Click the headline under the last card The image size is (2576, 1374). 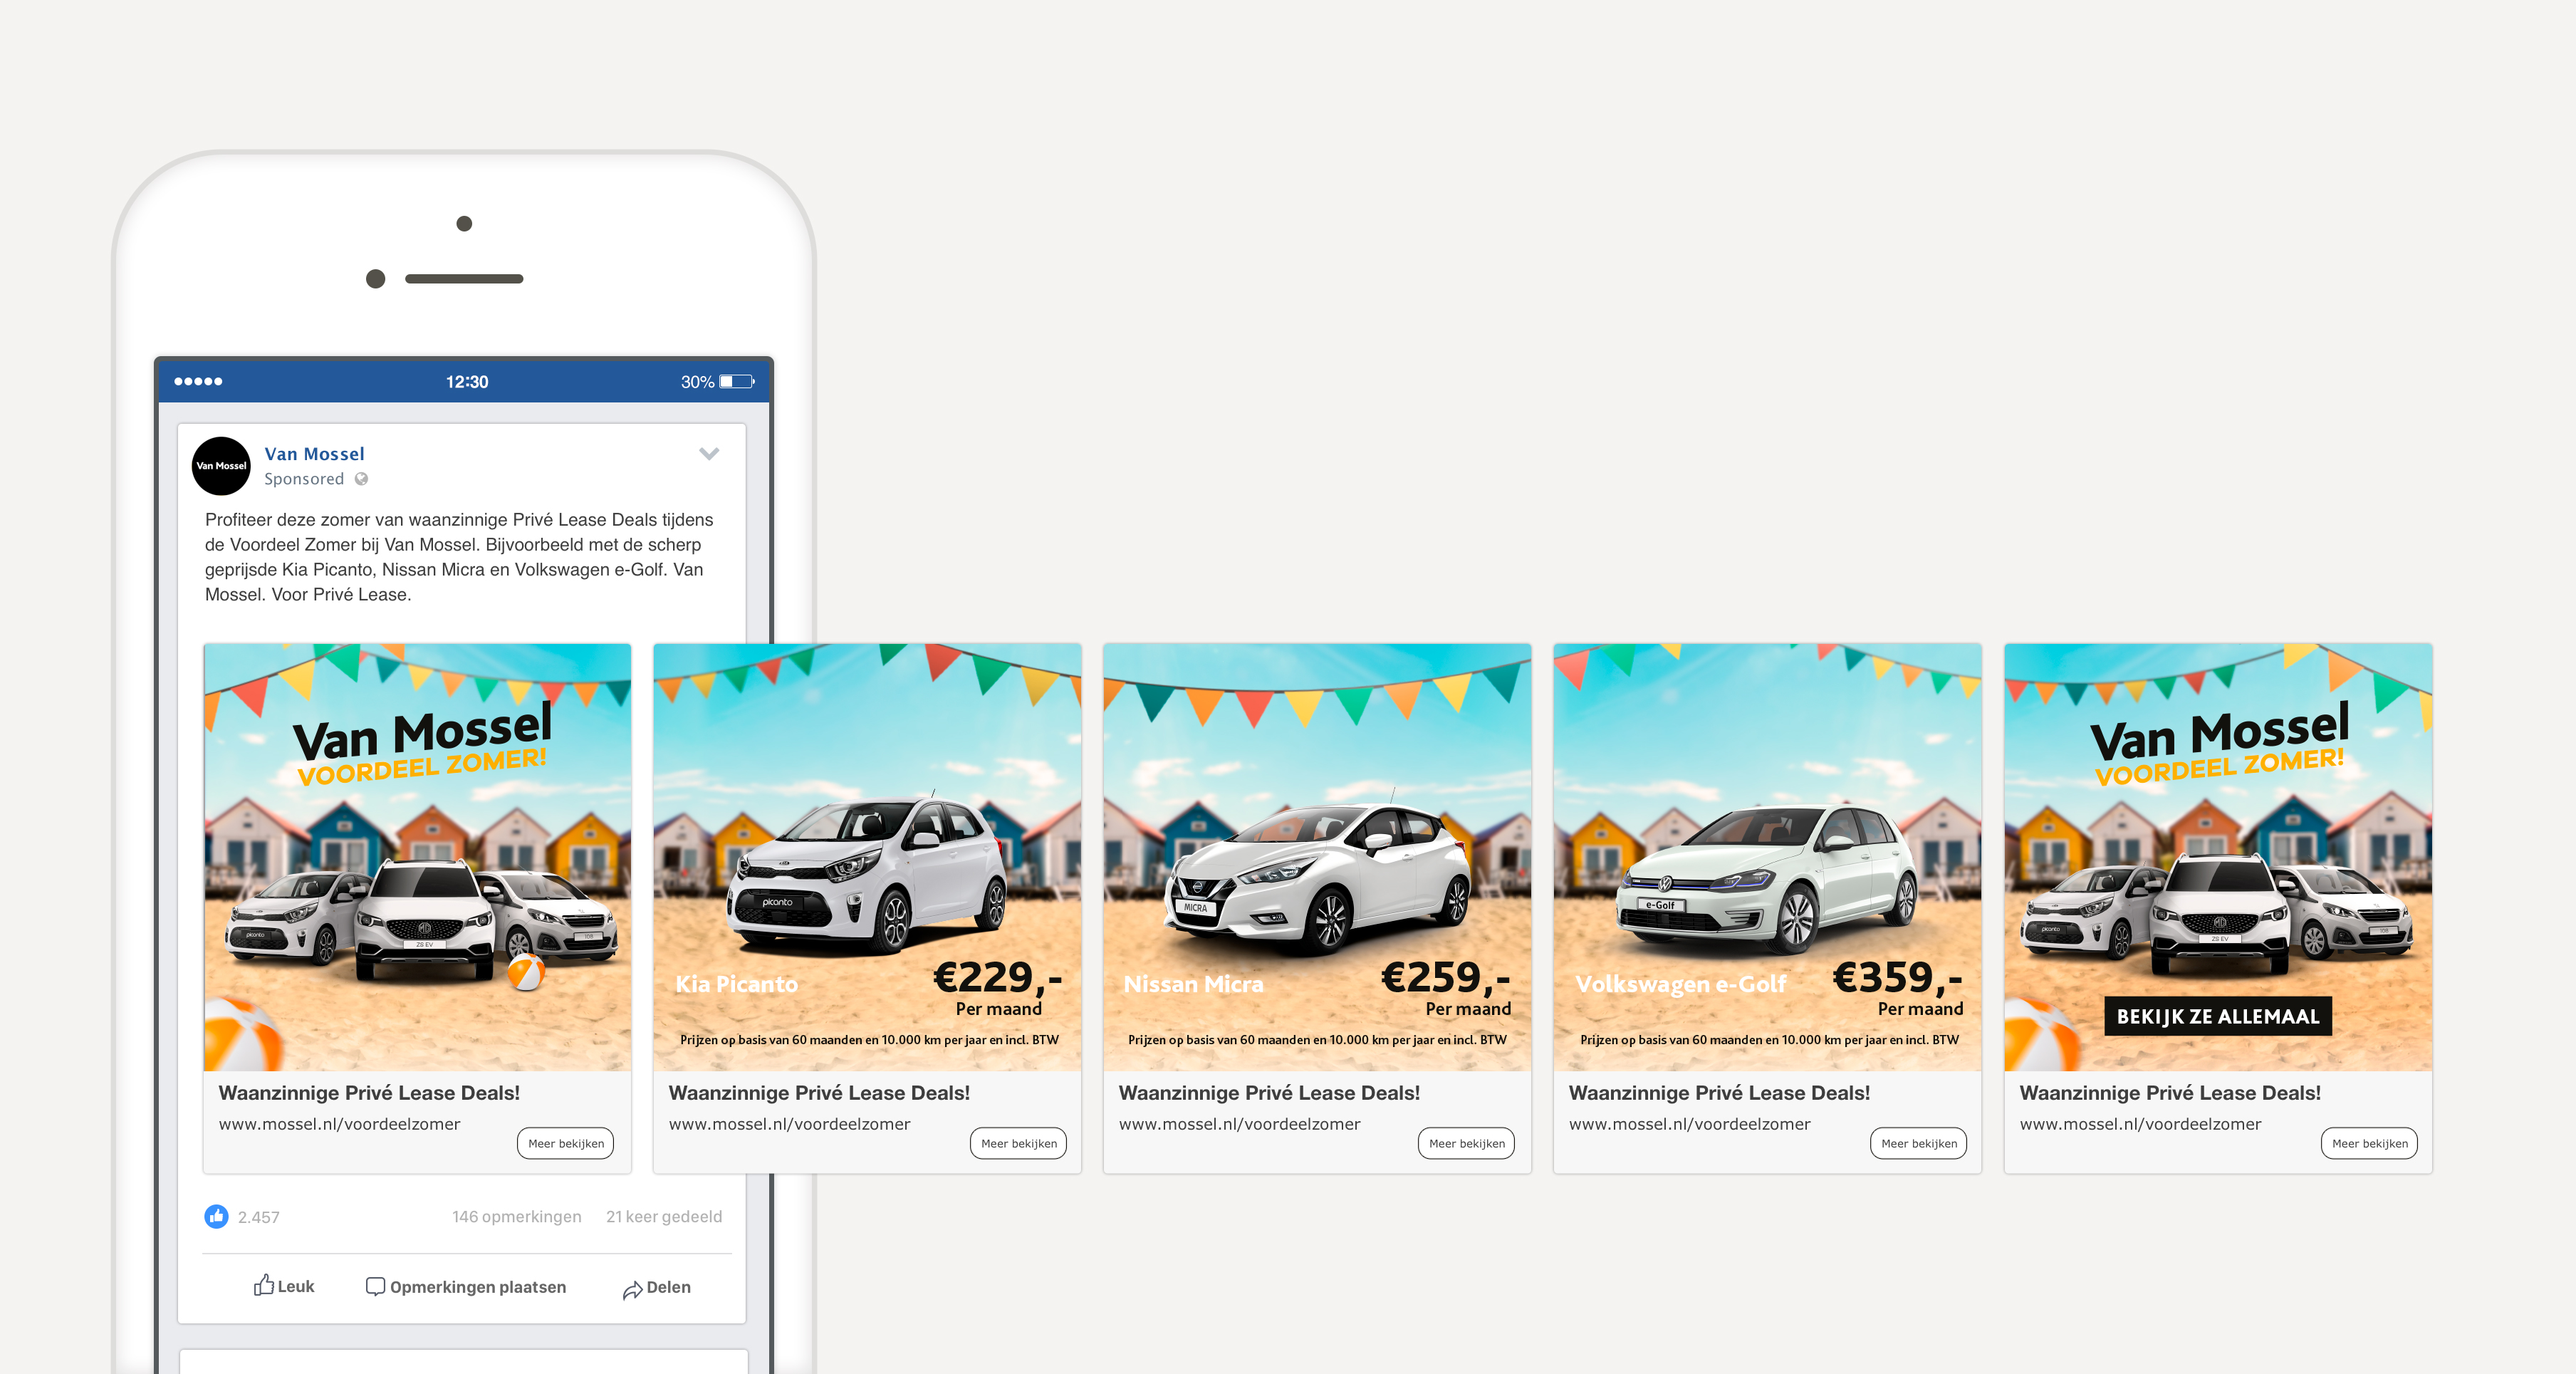point(2170,1093)
